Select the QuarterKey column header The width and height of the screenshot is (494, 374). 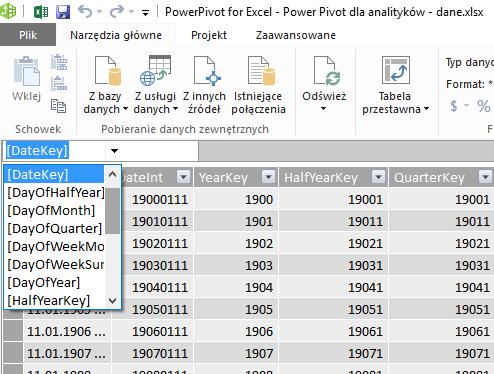coord(429,177)
